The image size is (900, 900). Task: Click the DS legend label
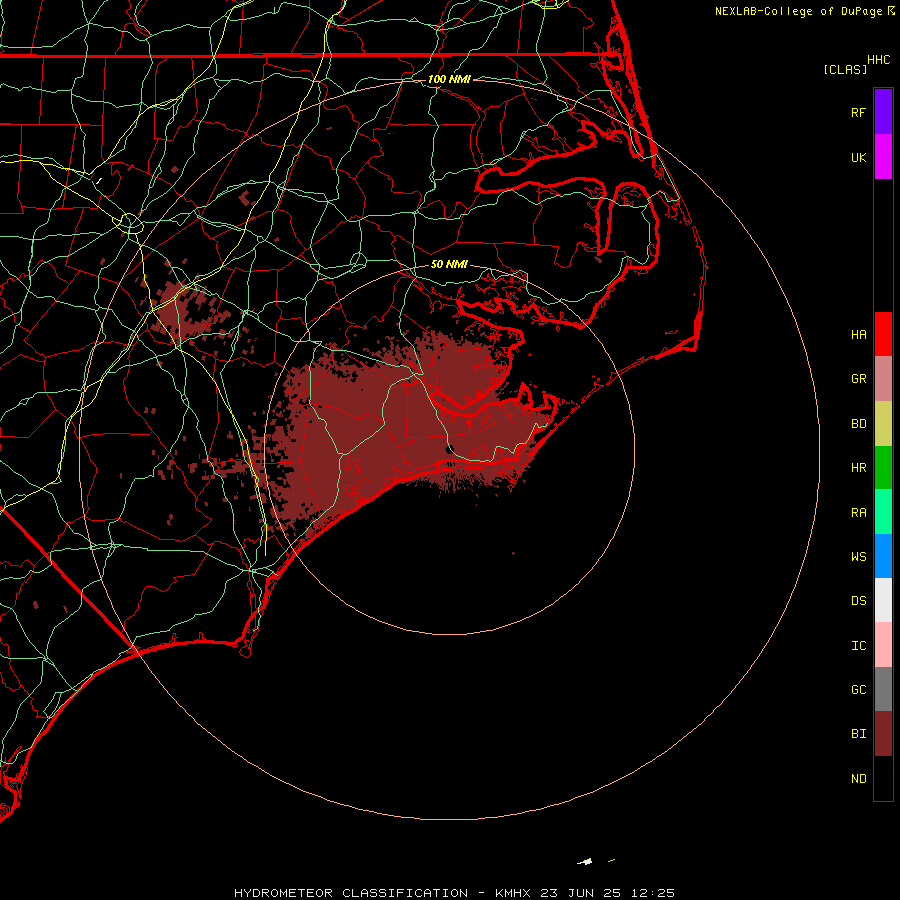(x=858, y=601)
